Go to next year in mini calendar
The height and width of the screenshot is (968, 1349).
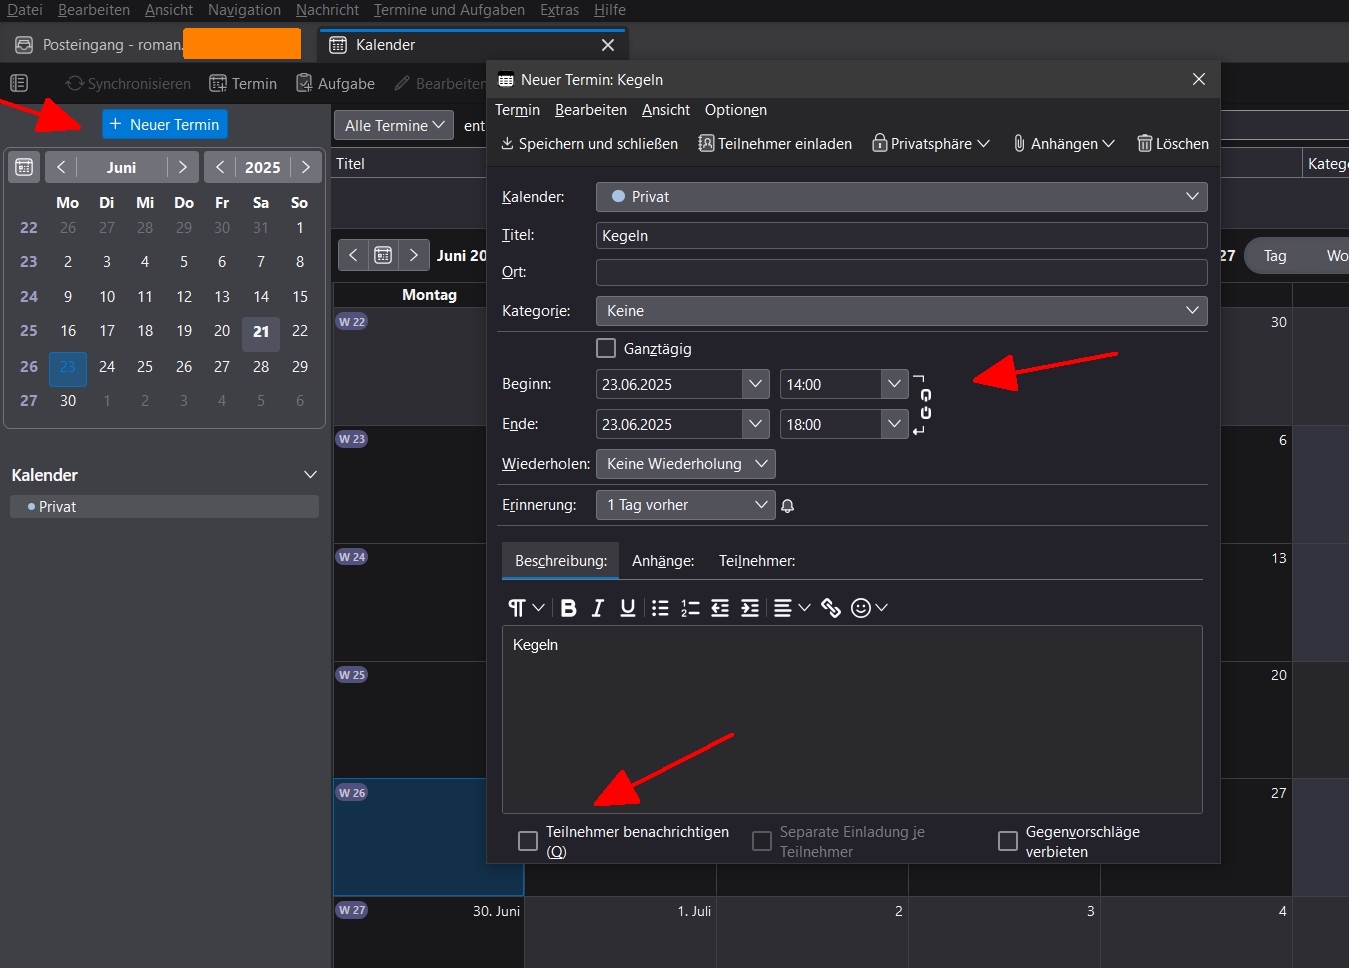click(306, 167)
